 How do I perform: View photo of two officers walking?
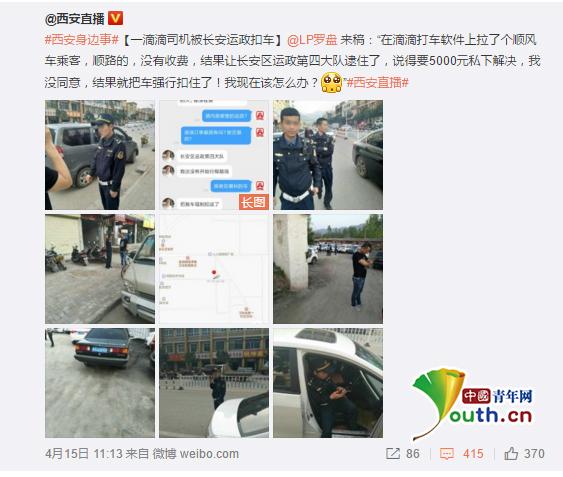[x=328, y=155]
